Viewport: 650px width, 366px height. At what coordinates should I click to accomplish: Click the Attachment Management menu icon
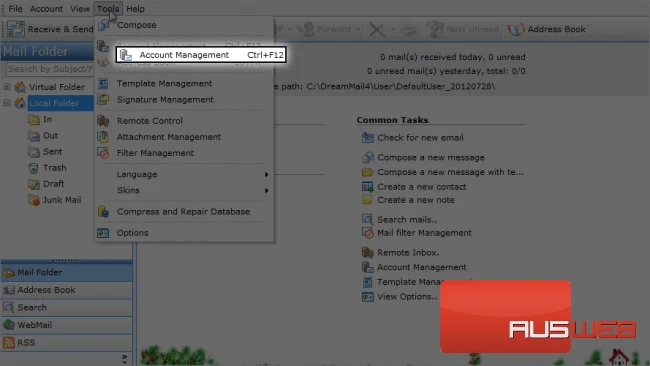pos(103,137)
